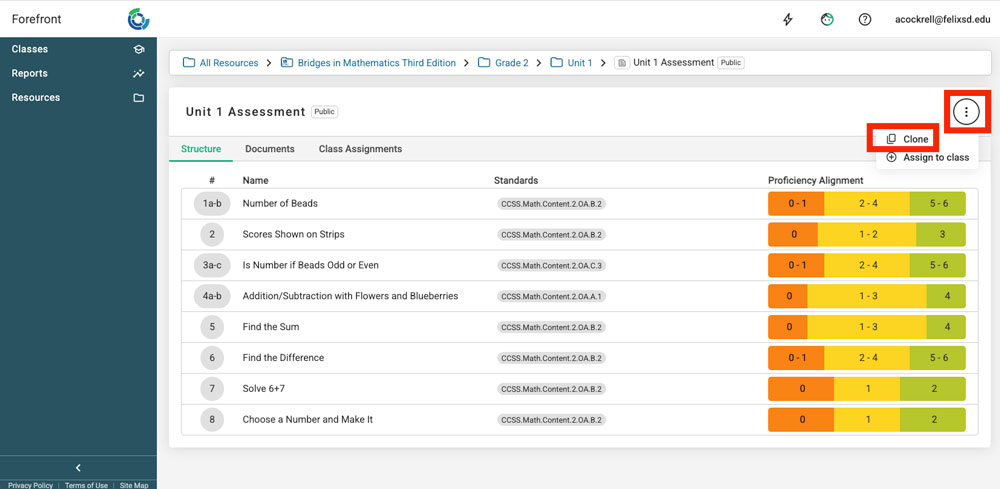Navigate to Grade 2 breadcrumb folder

(x=511, y=63)
